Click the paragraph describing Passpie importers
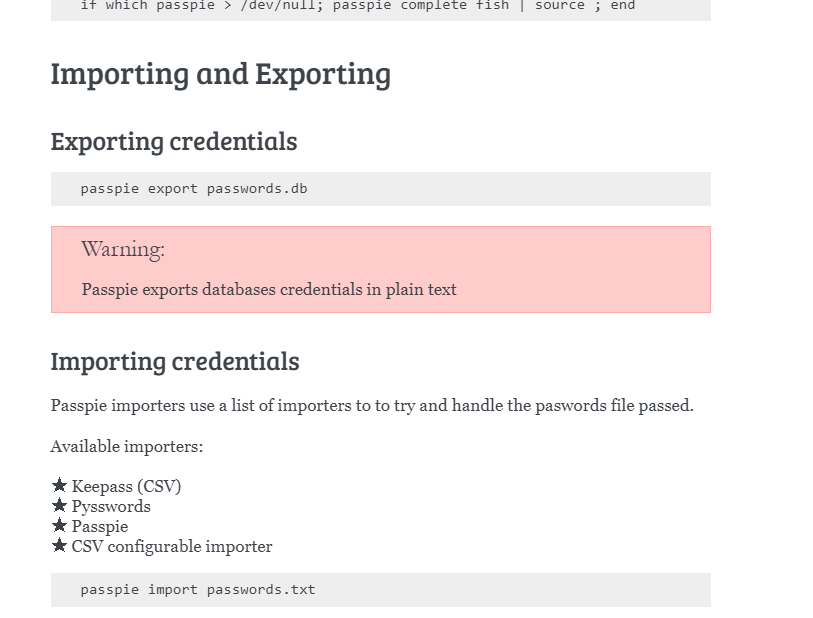The image size is (813, 618). tap(372, 406)
